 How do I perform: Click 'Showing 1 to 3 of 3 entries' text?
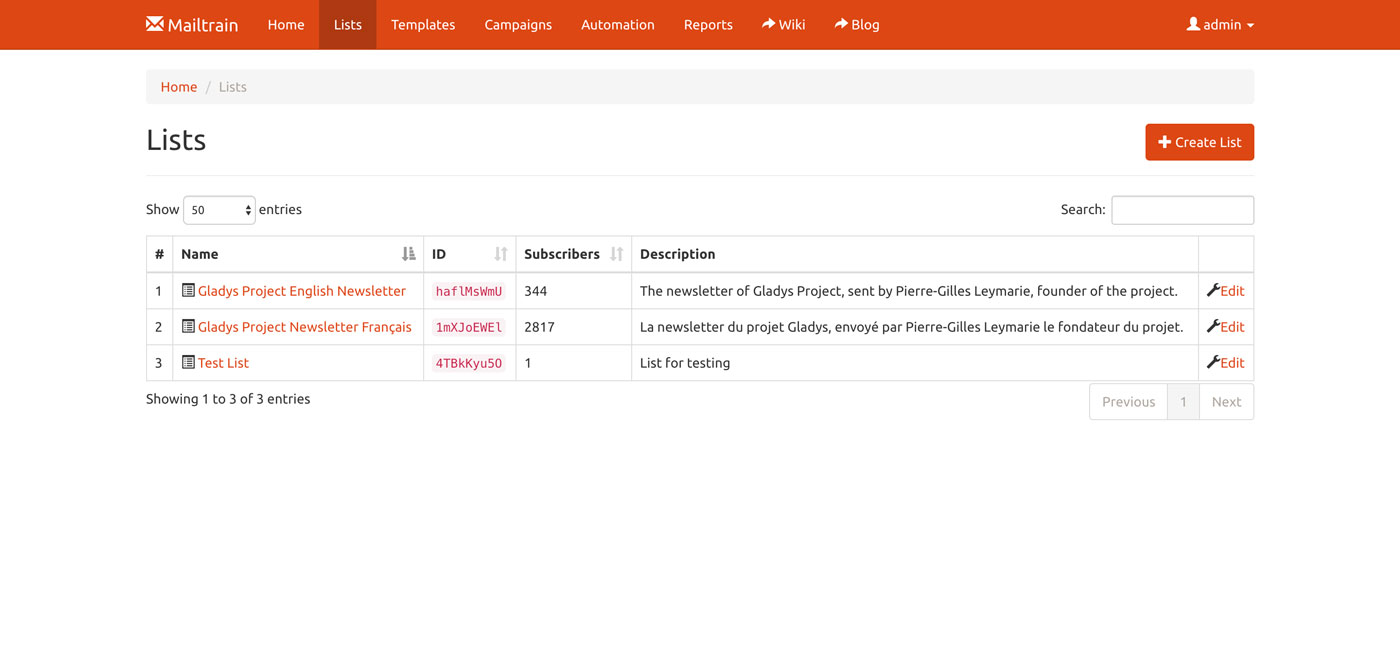coord(228,399)
